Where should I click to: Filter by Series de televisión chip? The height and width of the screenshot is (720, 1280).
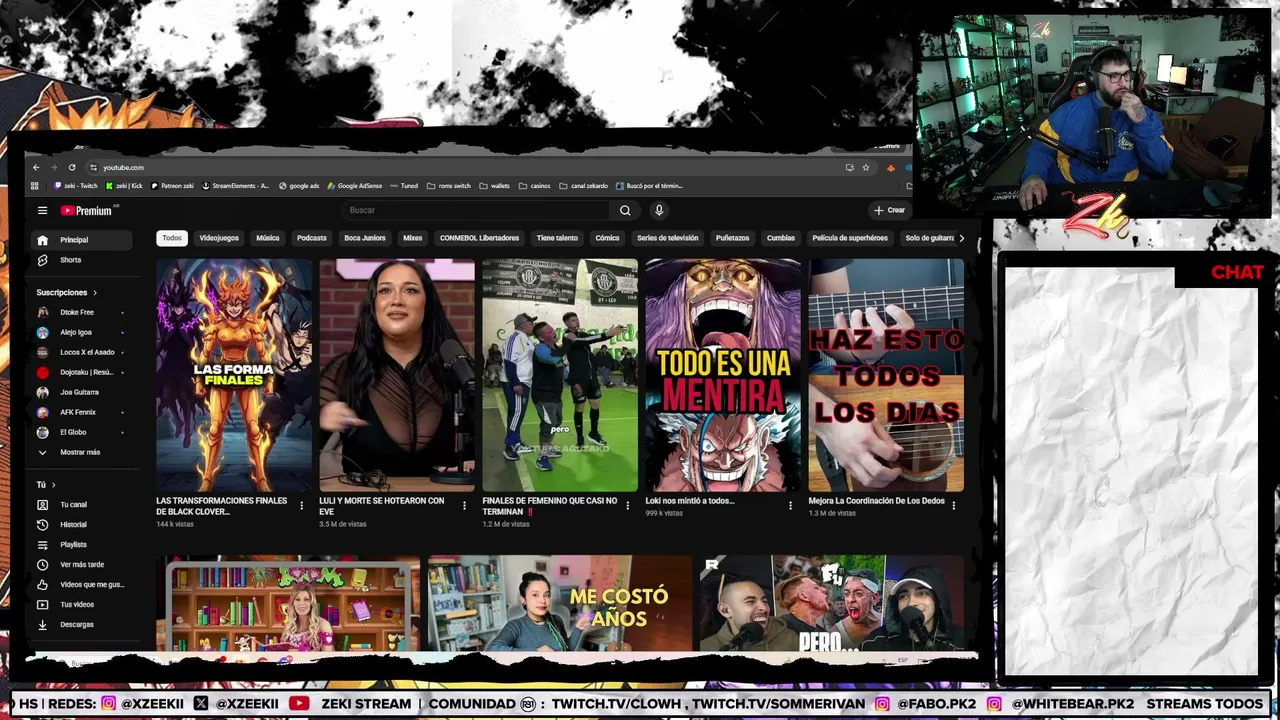(667, 238)
